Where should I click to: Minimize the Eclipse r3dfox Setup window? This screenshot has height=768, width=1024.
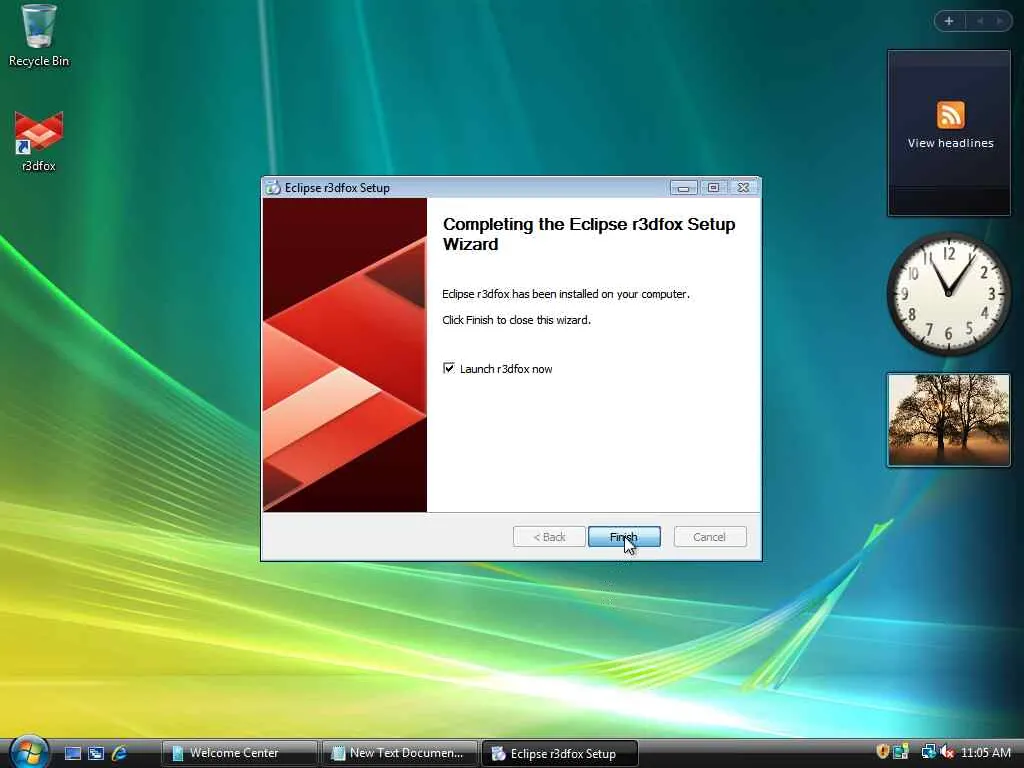(x=683, y=188)
